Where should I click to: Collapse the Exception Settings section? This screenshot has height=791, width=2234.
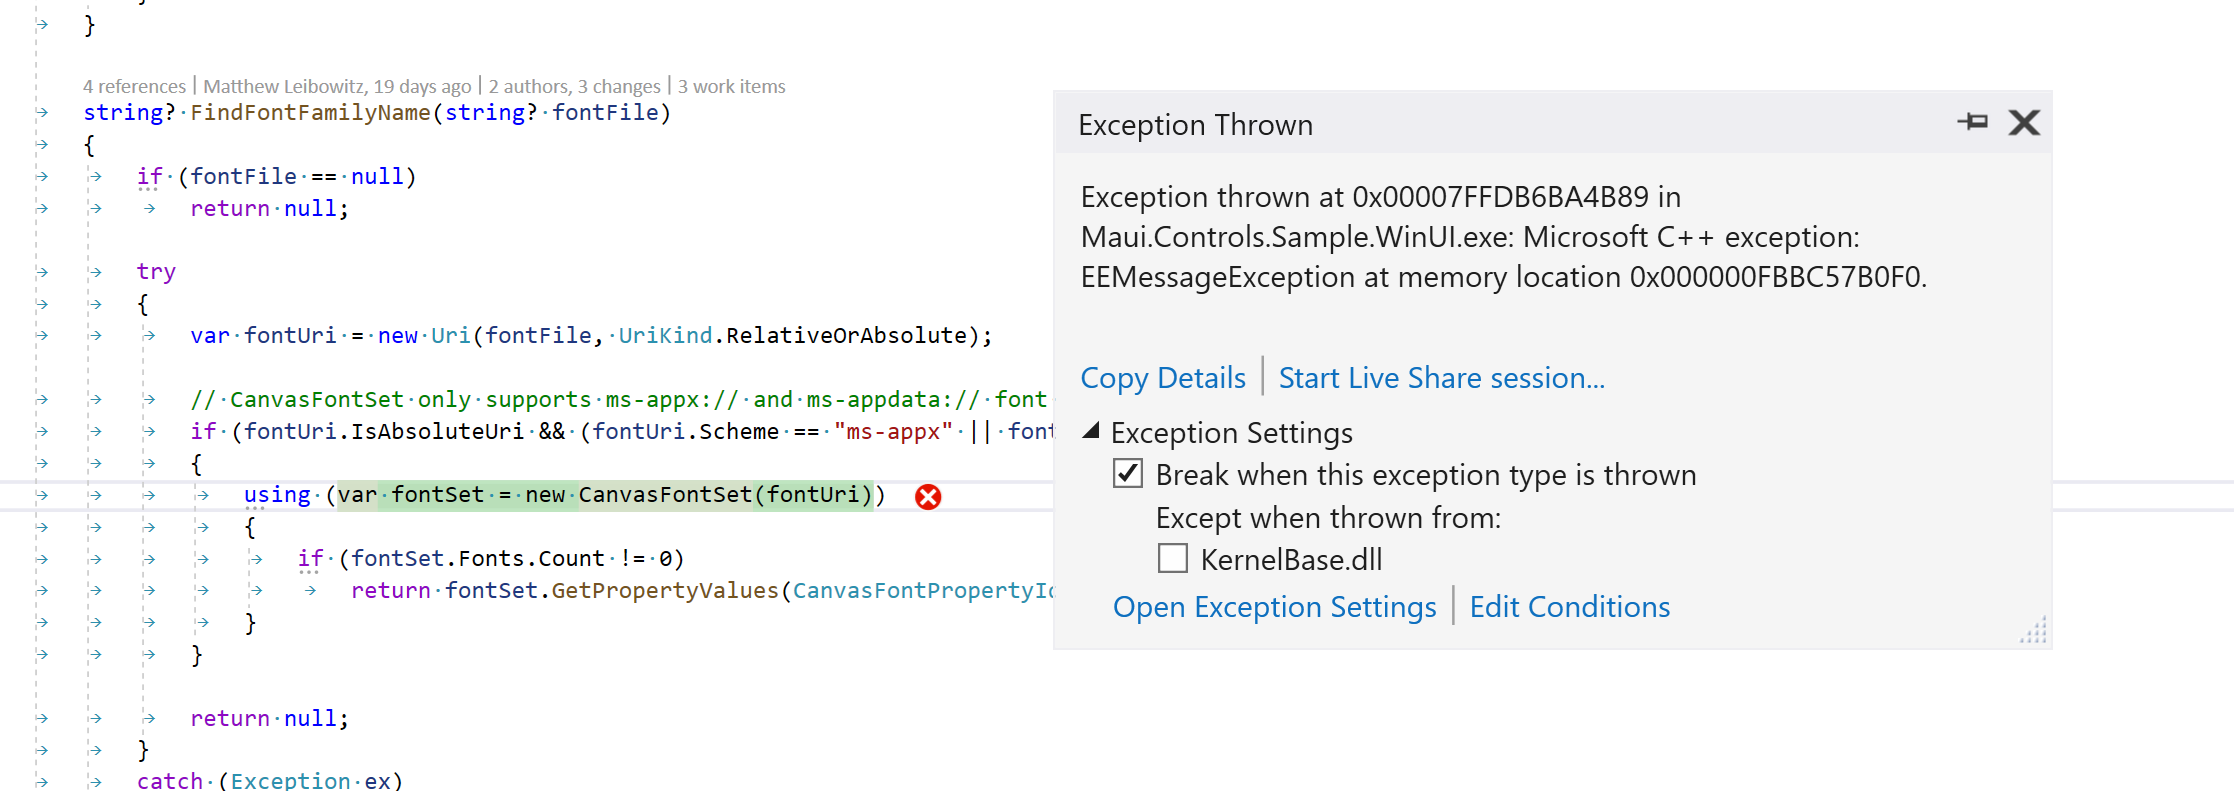pyautogui.click(x=1091, y=432)
